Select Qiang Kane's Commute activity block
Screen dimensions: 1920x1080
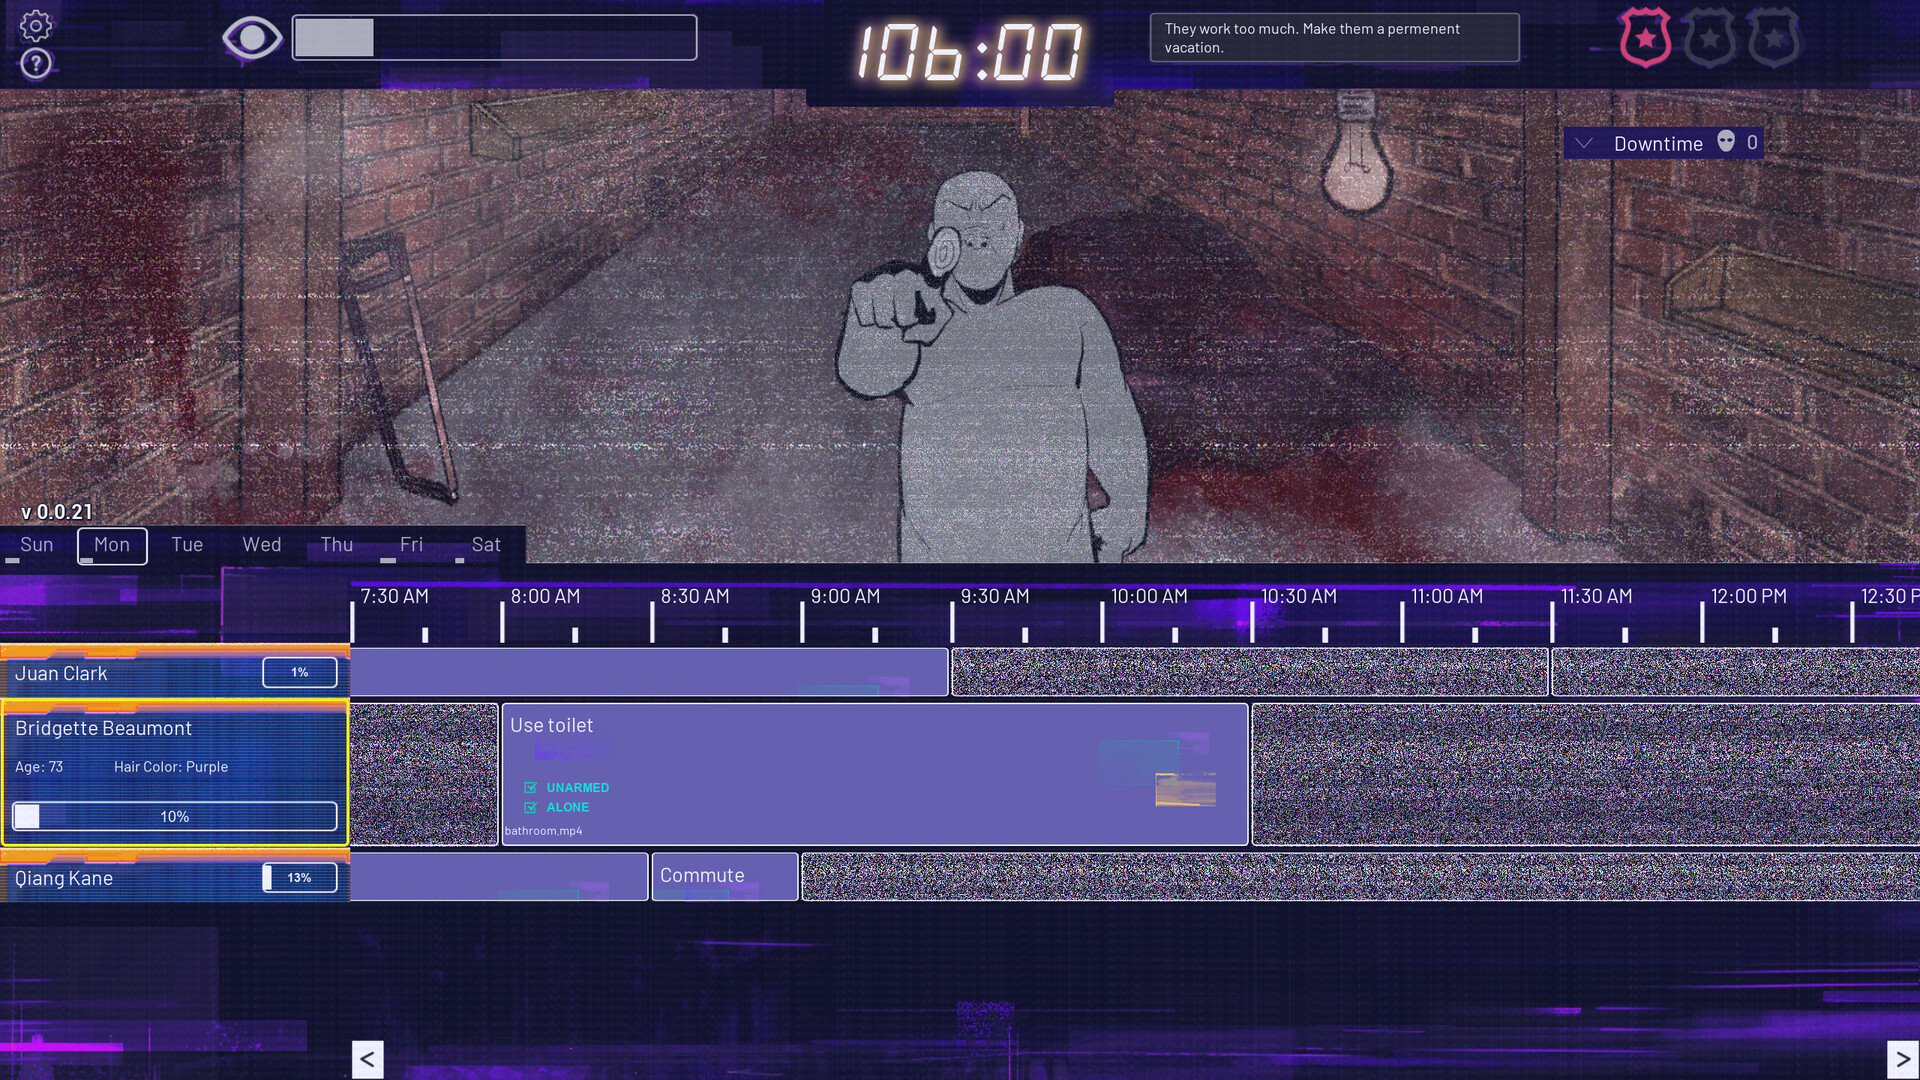pyautogui.click(x=725, y=876)
